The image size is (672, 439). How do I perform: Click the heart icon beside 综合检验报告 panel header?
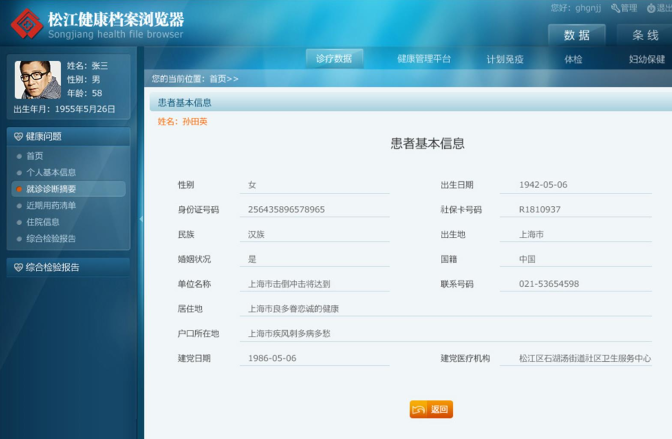pyautogui.click(x=18, y=267)
